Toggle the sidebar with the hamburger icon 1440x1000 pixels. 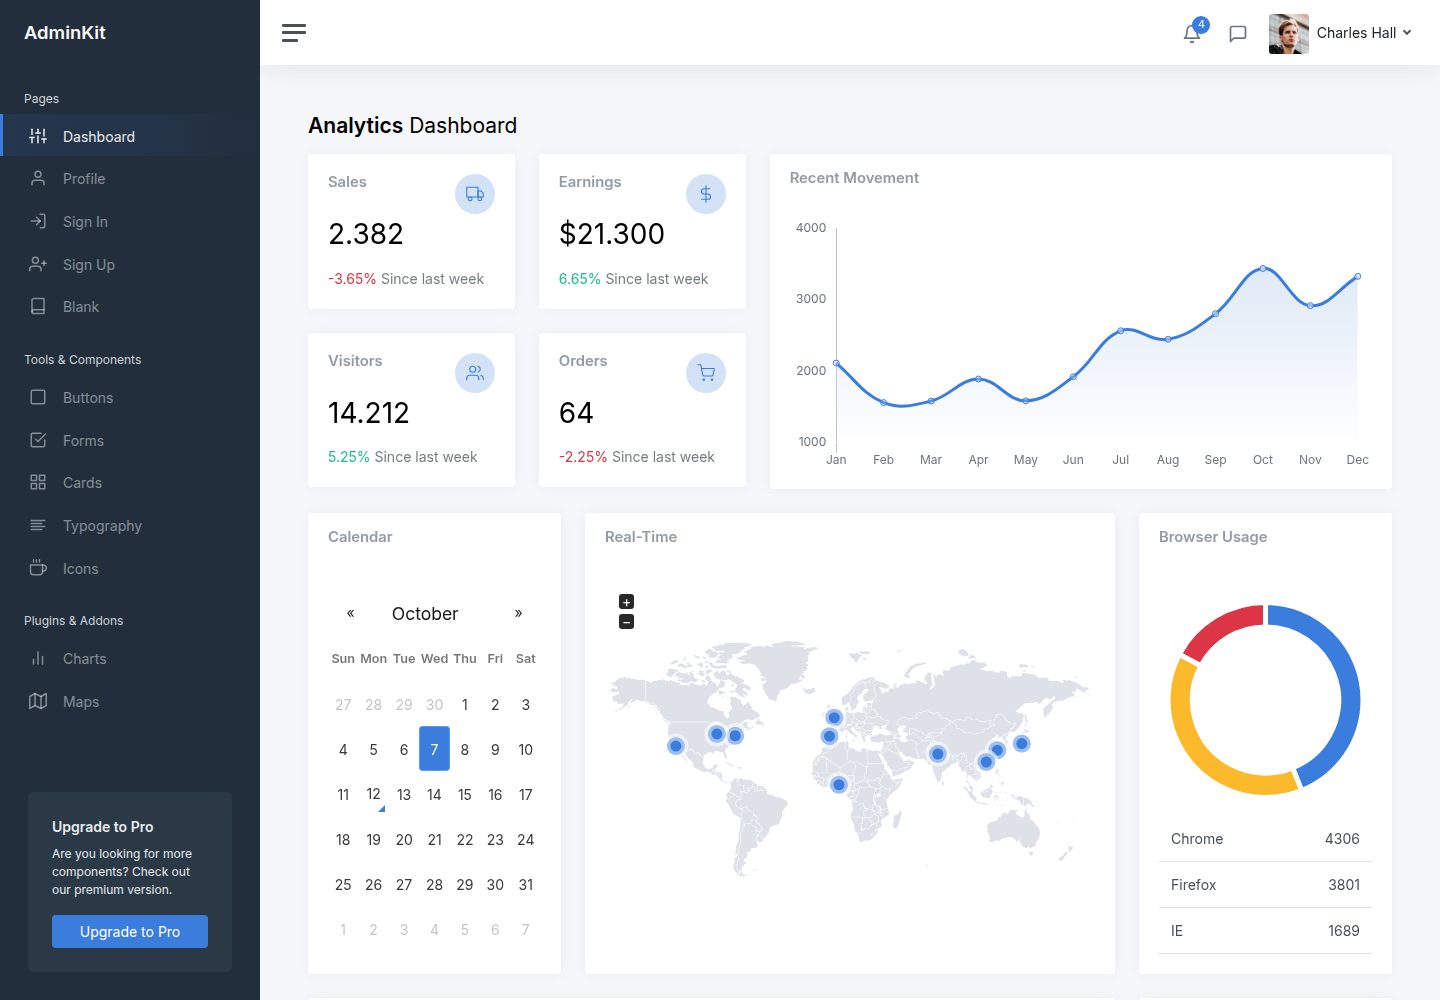(294, 33)
